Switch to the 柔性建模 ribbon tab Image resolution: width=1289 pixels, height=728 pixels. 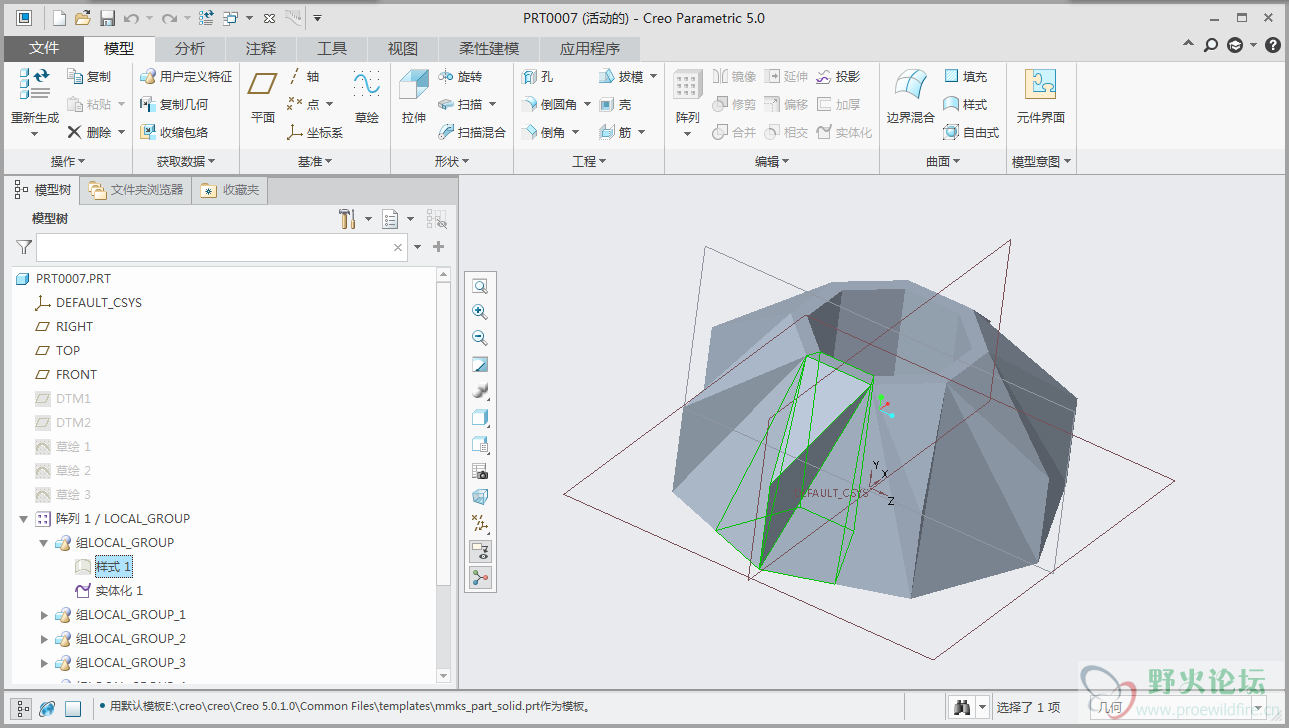click(x=489, y=48)
